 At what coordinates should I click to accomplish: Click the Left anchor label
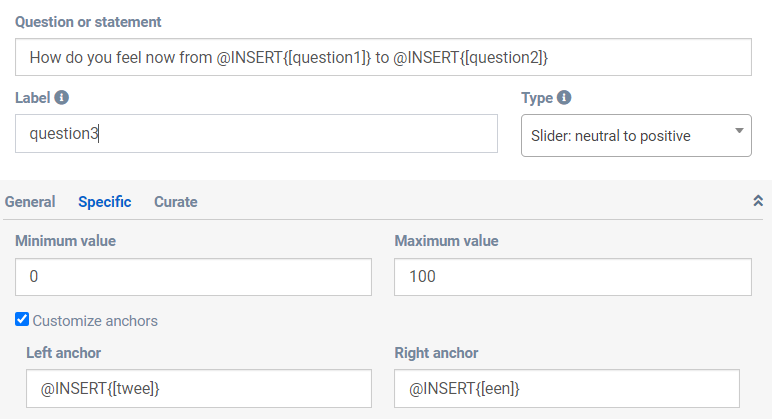(x=63, y=353)
